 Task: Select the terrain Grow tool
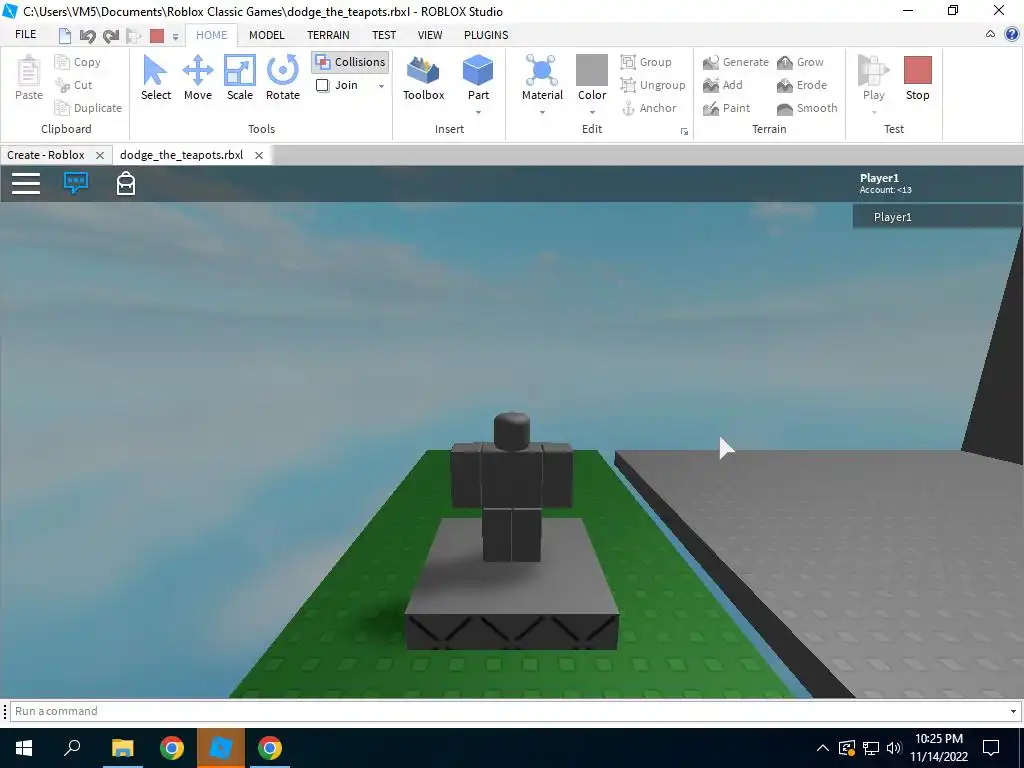(800, 62)
